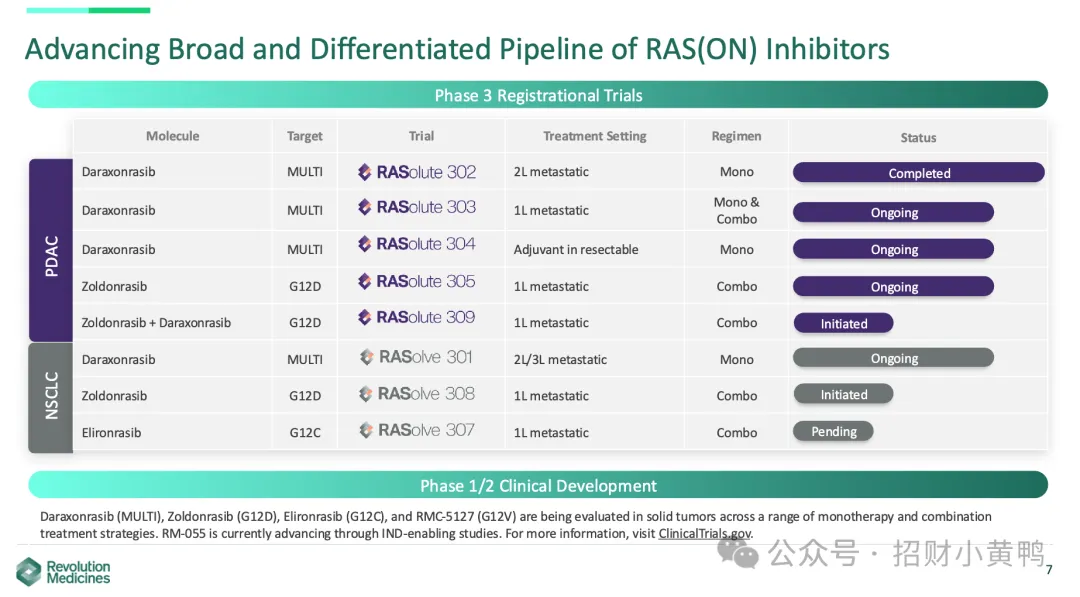This screenshot has height=597, width=1080.
Task: Click the RASolute 303 trial logo icon
Action: [x=365, y=207]
